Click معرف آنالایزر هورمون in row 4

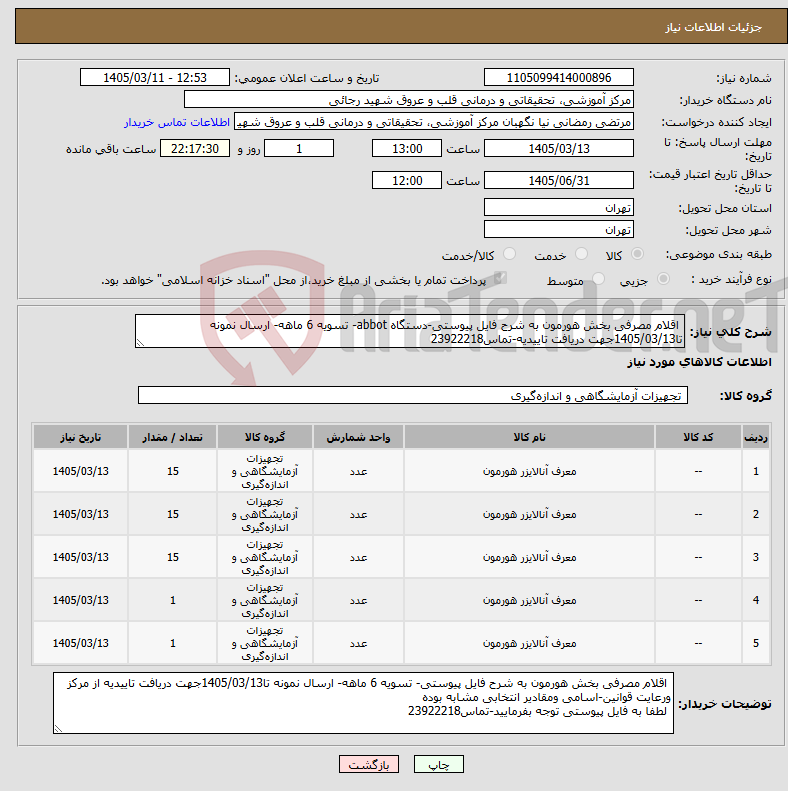click(529, 600)
